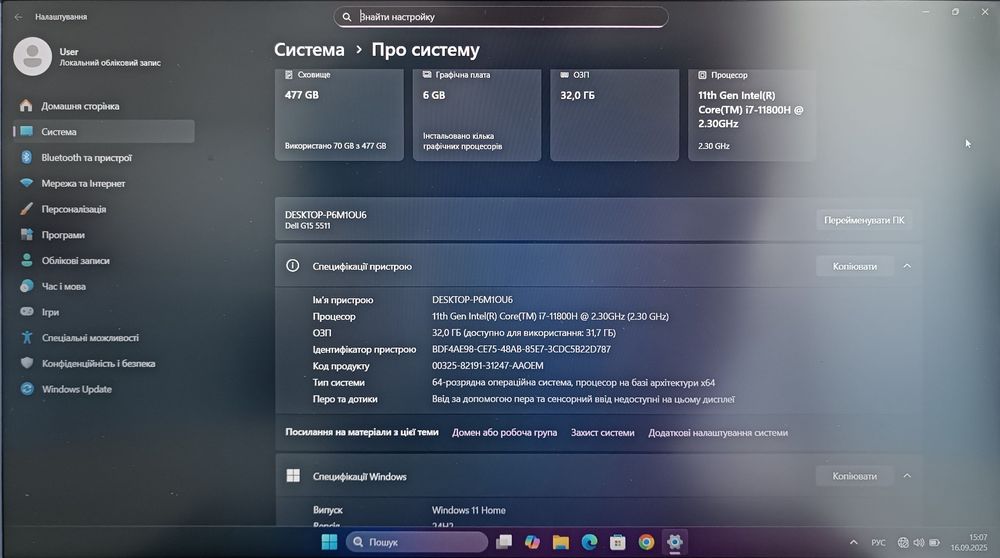
Task: Click the Windows Update arrows icon
Action: pos(27,388)
